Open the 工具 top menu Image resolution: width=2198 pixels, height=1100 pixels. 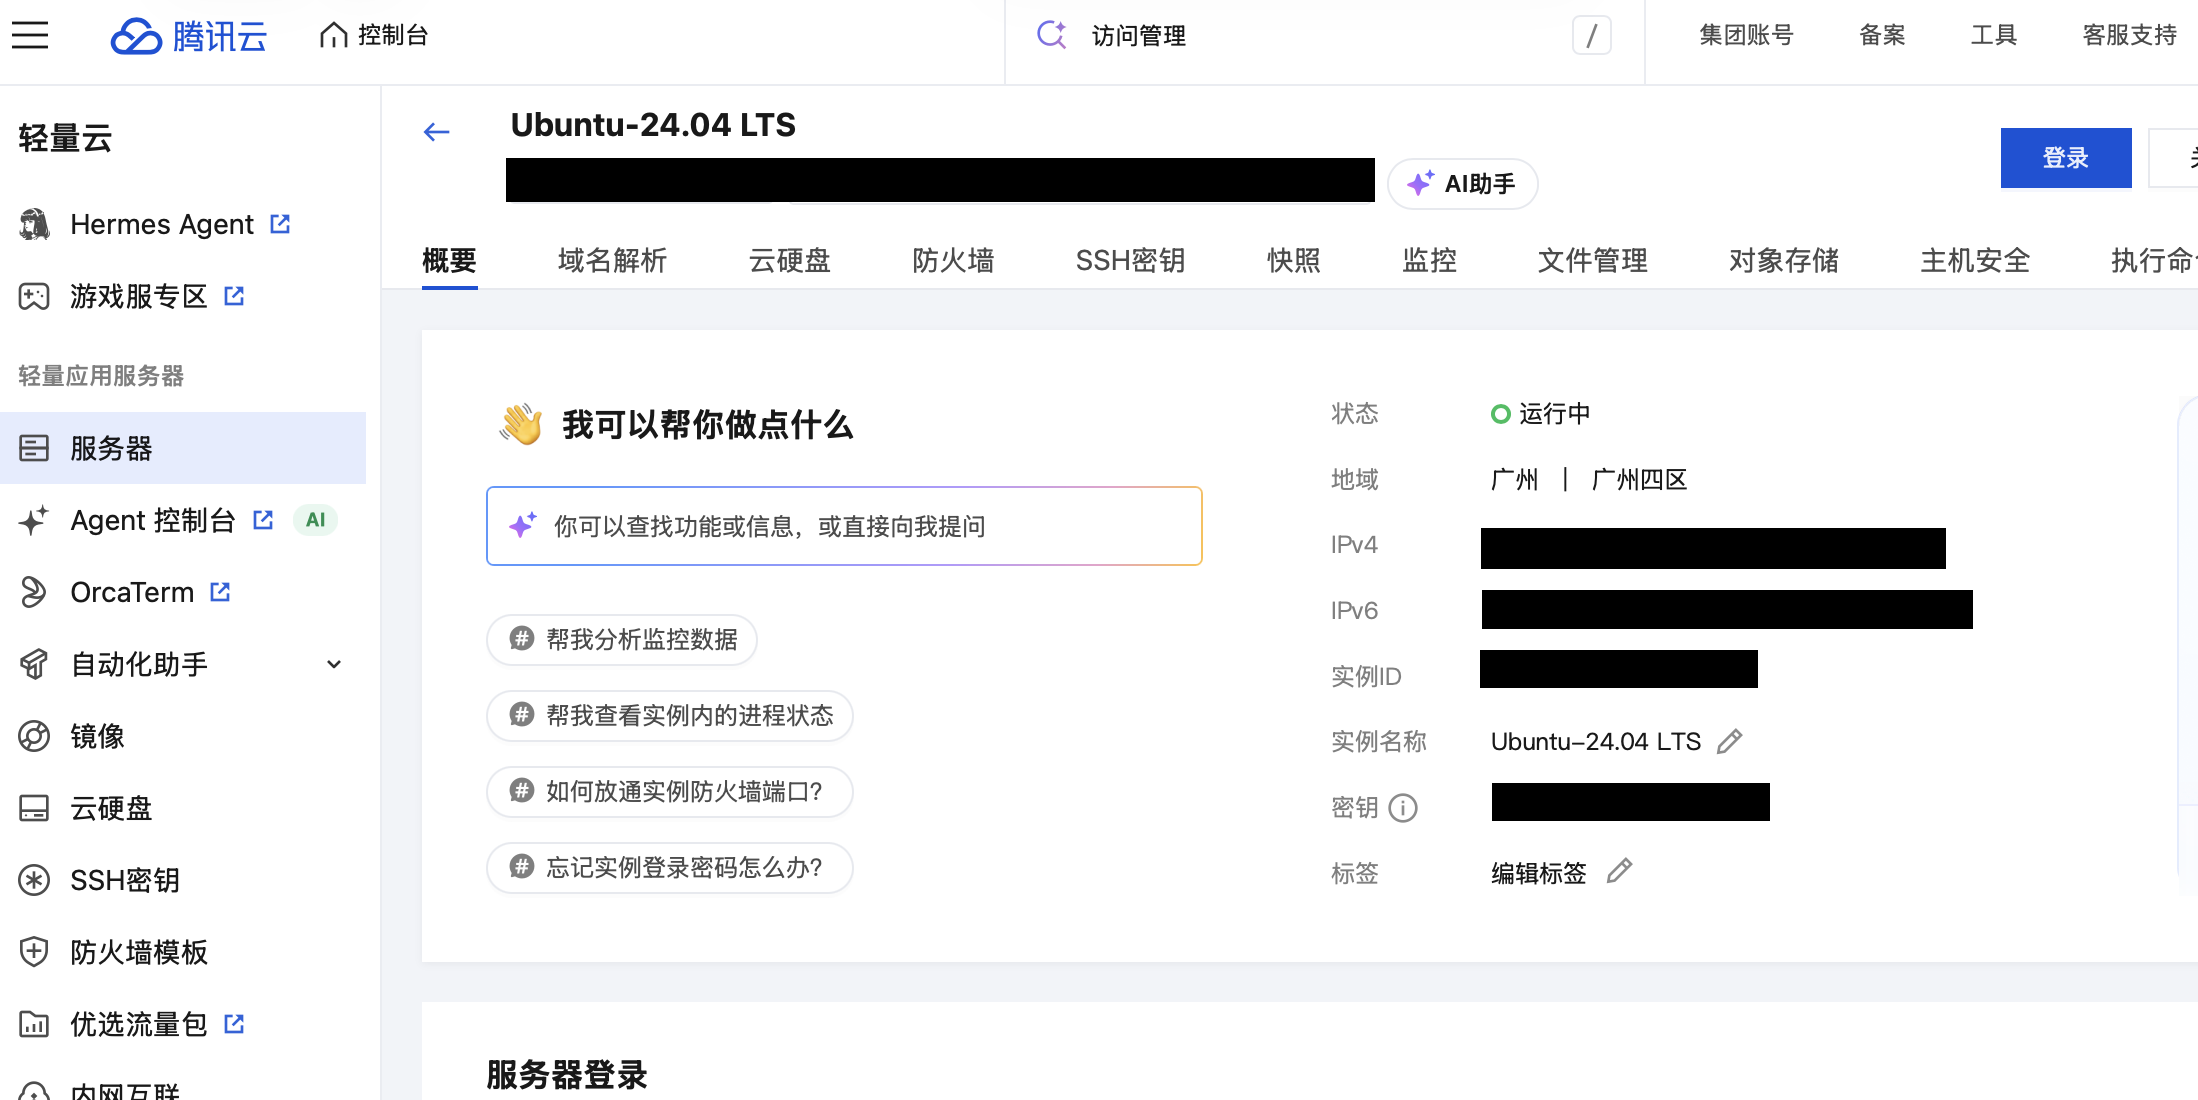tap(1993, 35)
